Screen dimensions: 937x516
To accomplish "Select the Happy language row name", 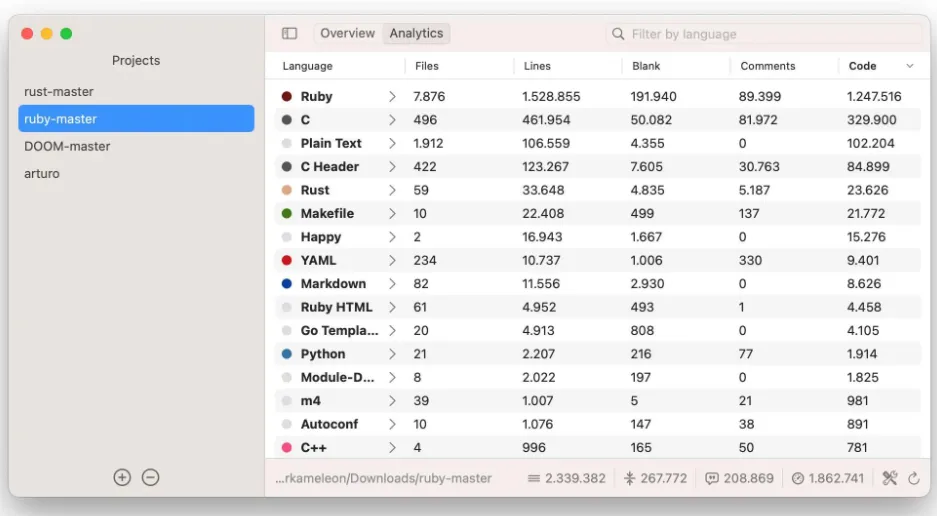I will 321,237.
